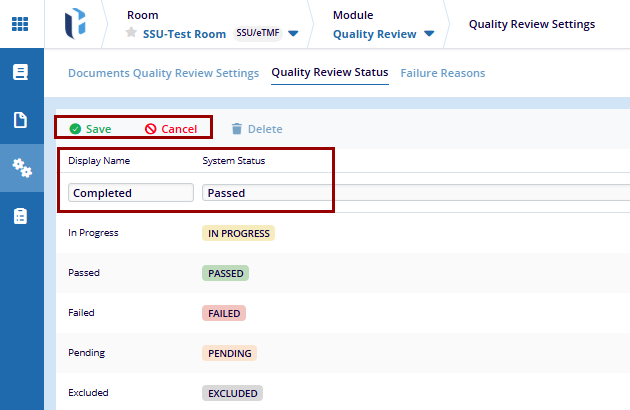Expand the Quality Review module dropdown
This screenshot has height=410, width=630.
(429, 34)
